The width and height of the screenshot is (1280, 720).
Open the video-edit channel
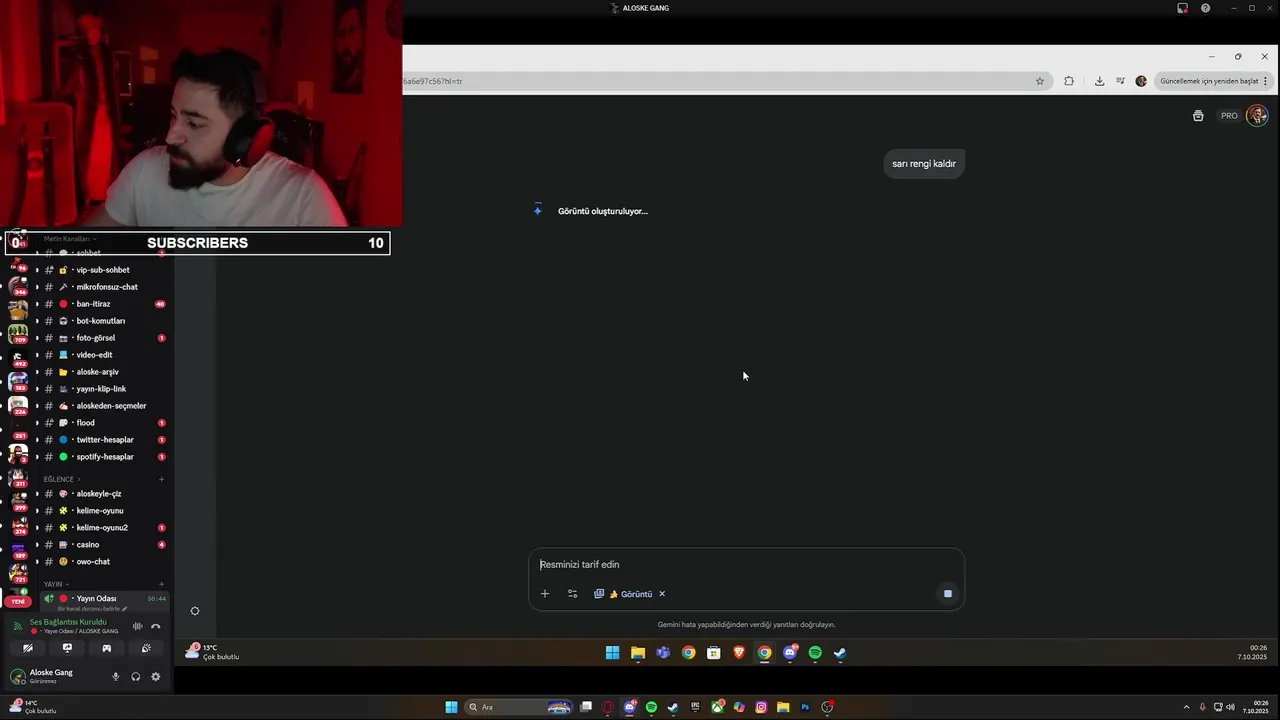click(x=104, y=355)
